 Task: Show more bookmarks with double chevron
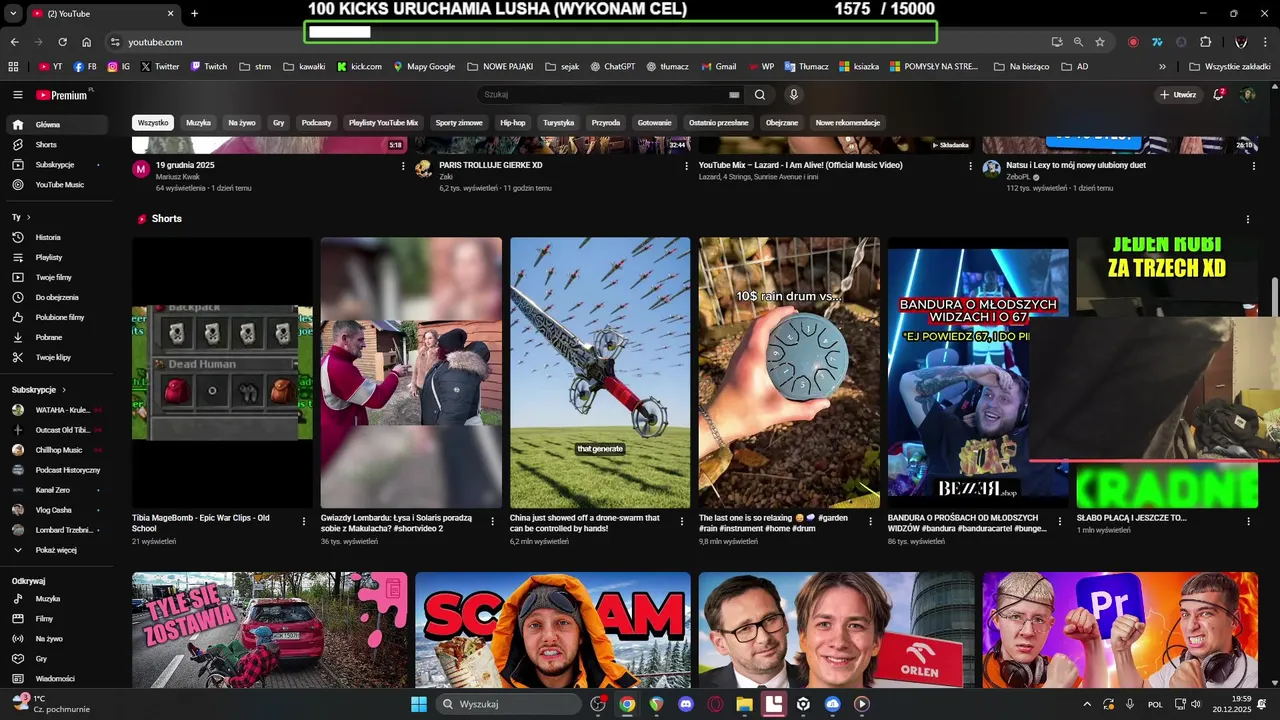pos(1162,67)
